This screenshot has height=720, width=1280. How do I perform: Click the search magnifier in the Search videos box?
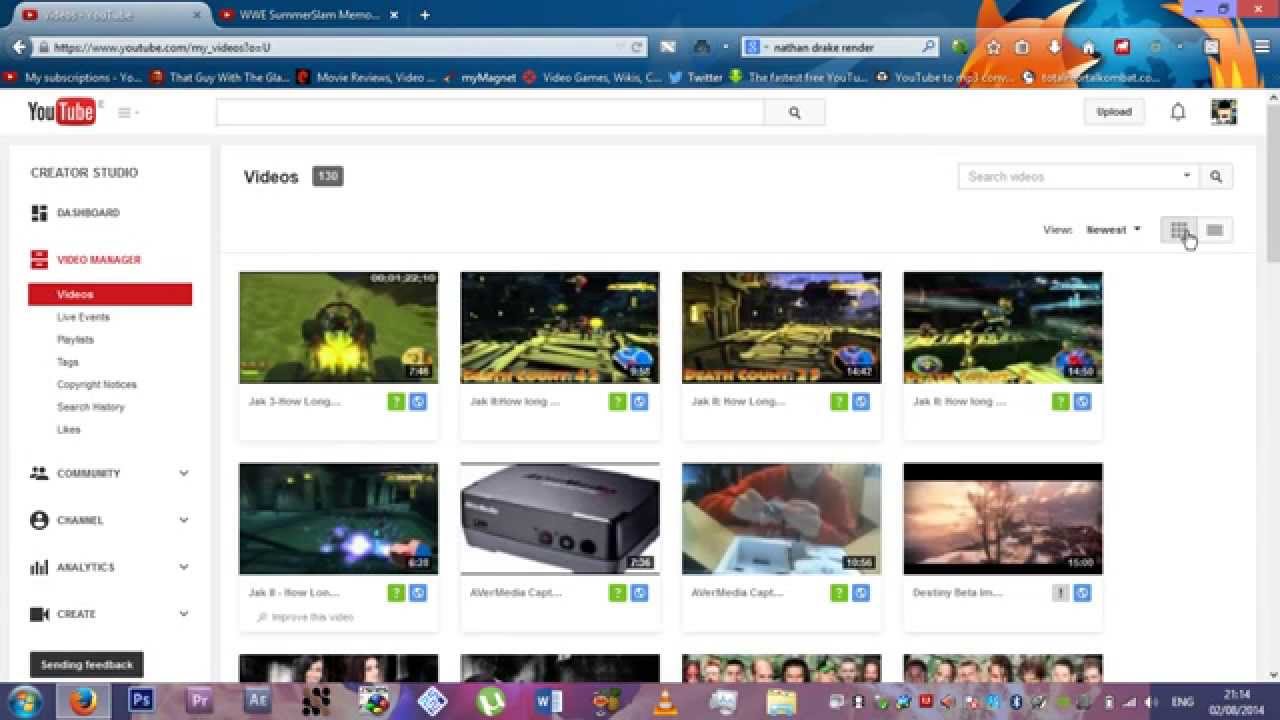click(x=1216, y=176)
